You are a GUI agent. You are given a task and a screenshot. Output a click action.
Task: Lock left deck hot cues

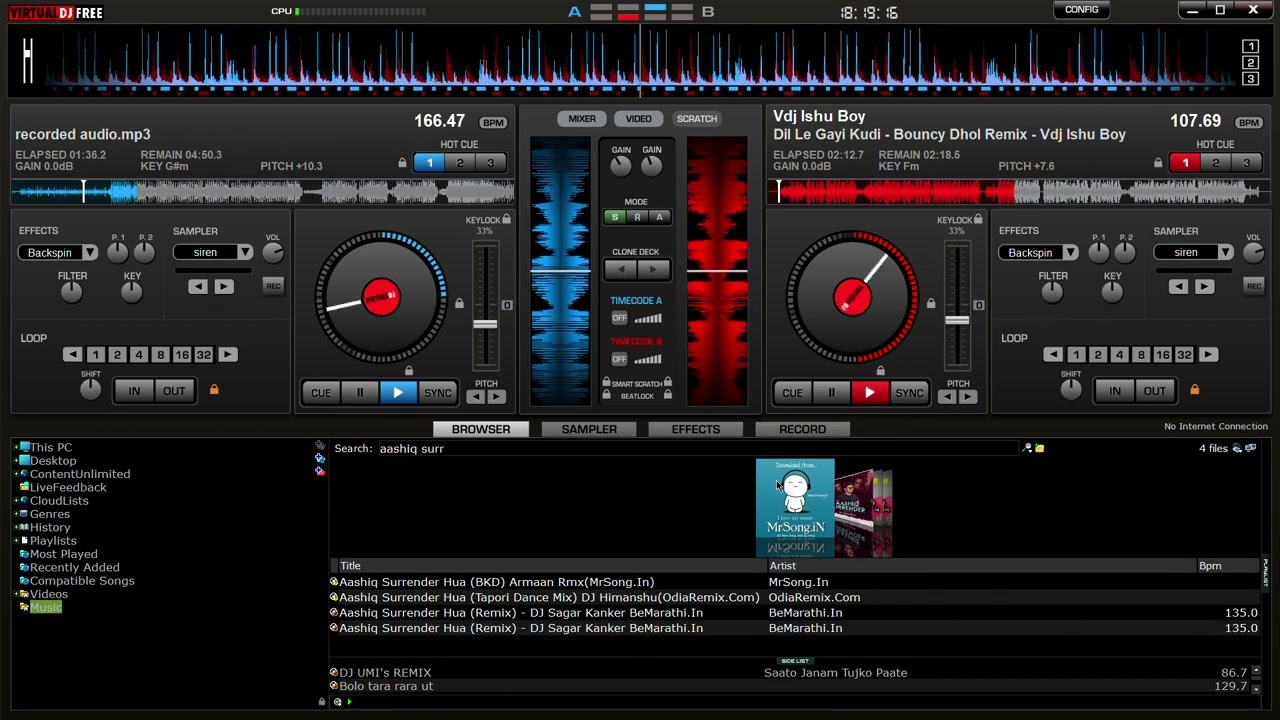[x=402, y=163]
